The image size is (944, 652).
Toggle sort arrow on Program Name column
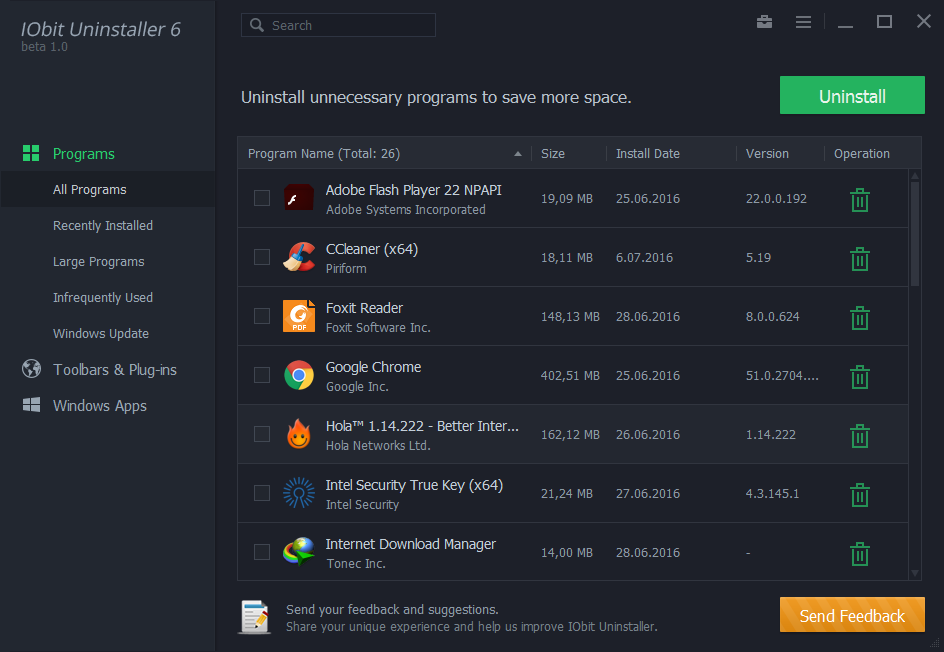pyautogui.click(x=518, y=154)
